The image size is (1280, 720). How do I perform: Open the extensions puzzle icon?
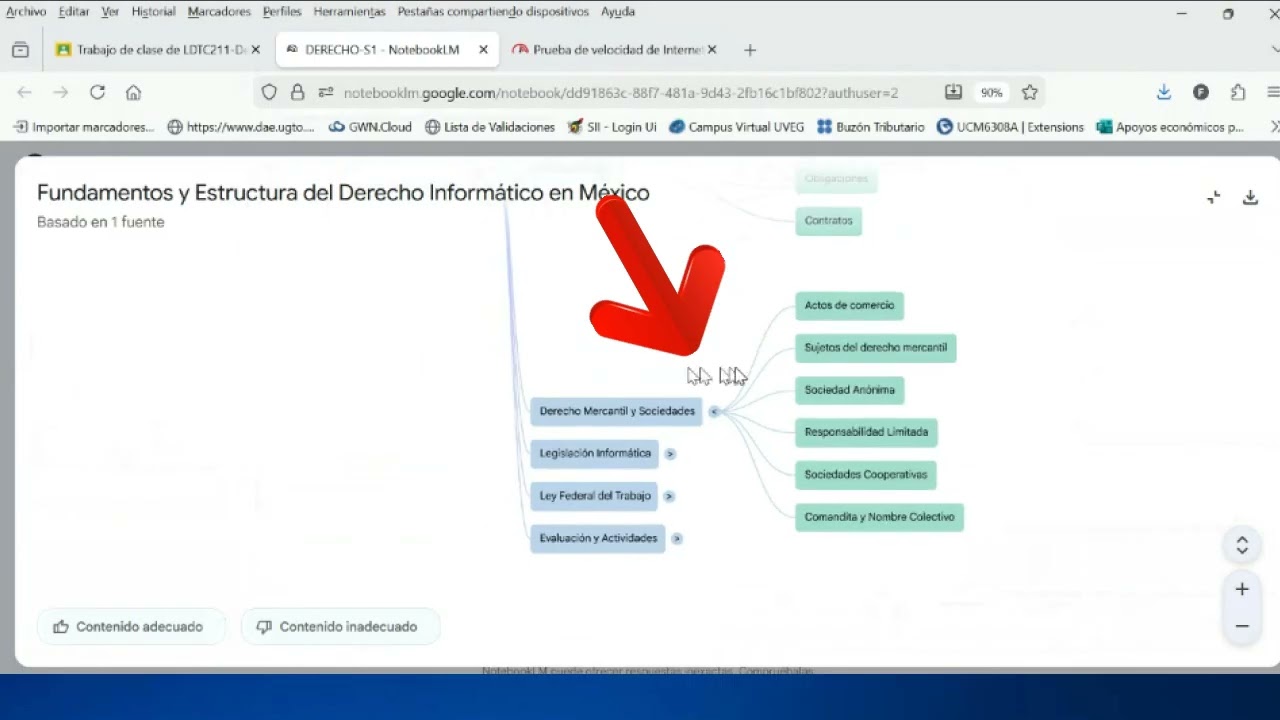click(1238, 92)
